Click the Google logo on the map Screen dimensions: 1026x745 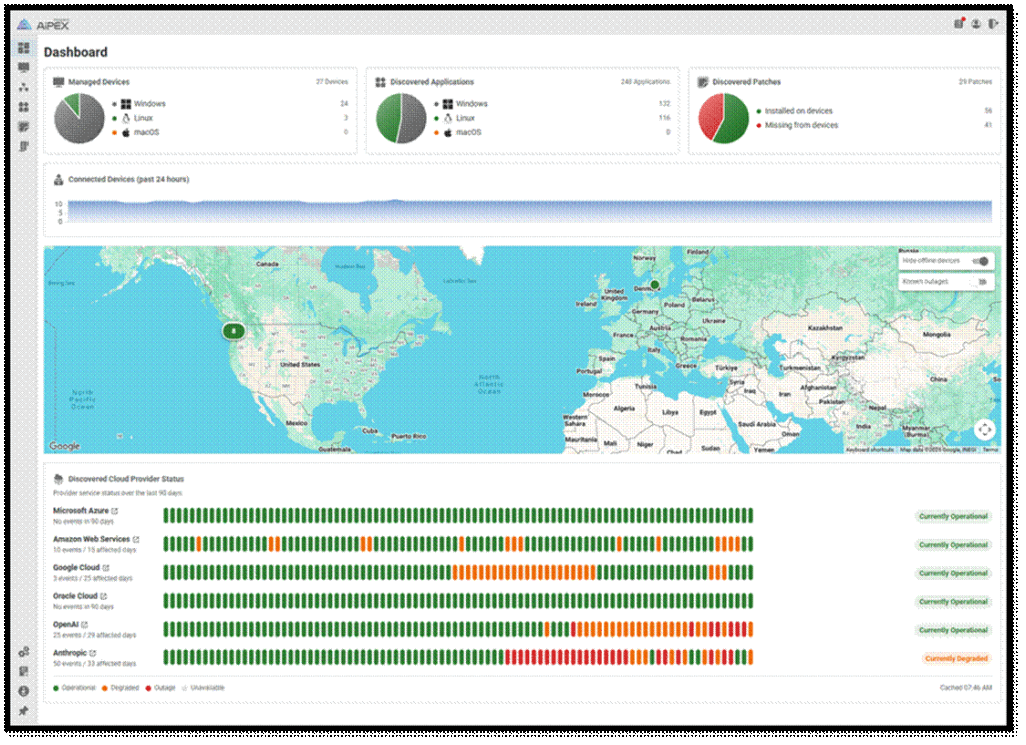click(64, 446)
